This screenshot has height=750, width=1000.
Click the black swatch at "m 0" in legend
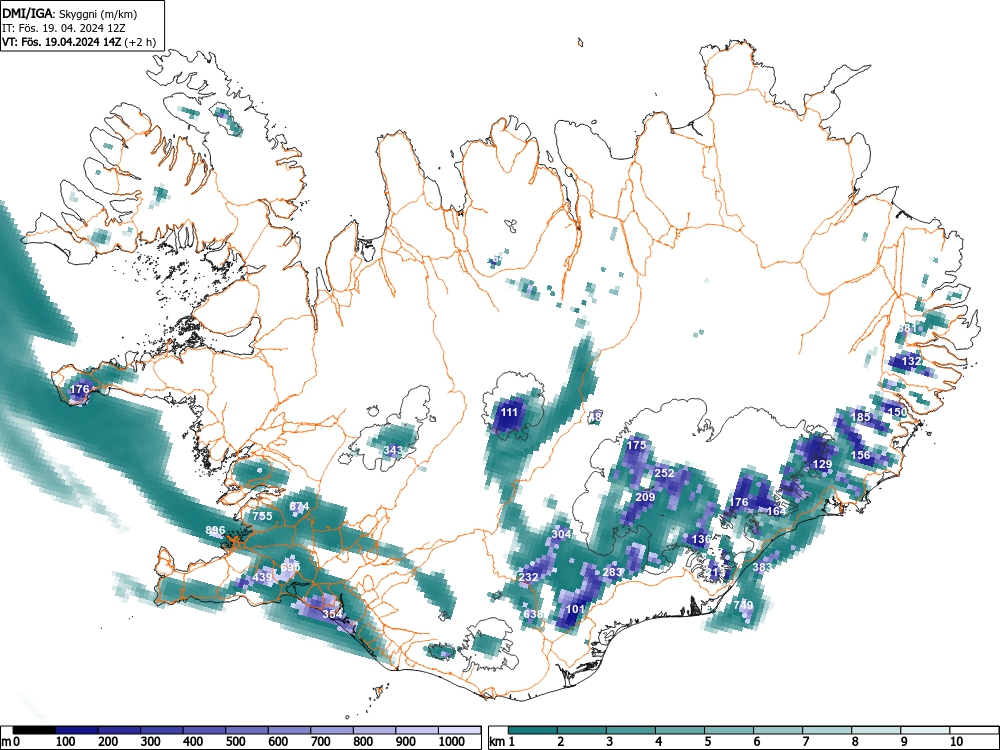click(34, 730)
